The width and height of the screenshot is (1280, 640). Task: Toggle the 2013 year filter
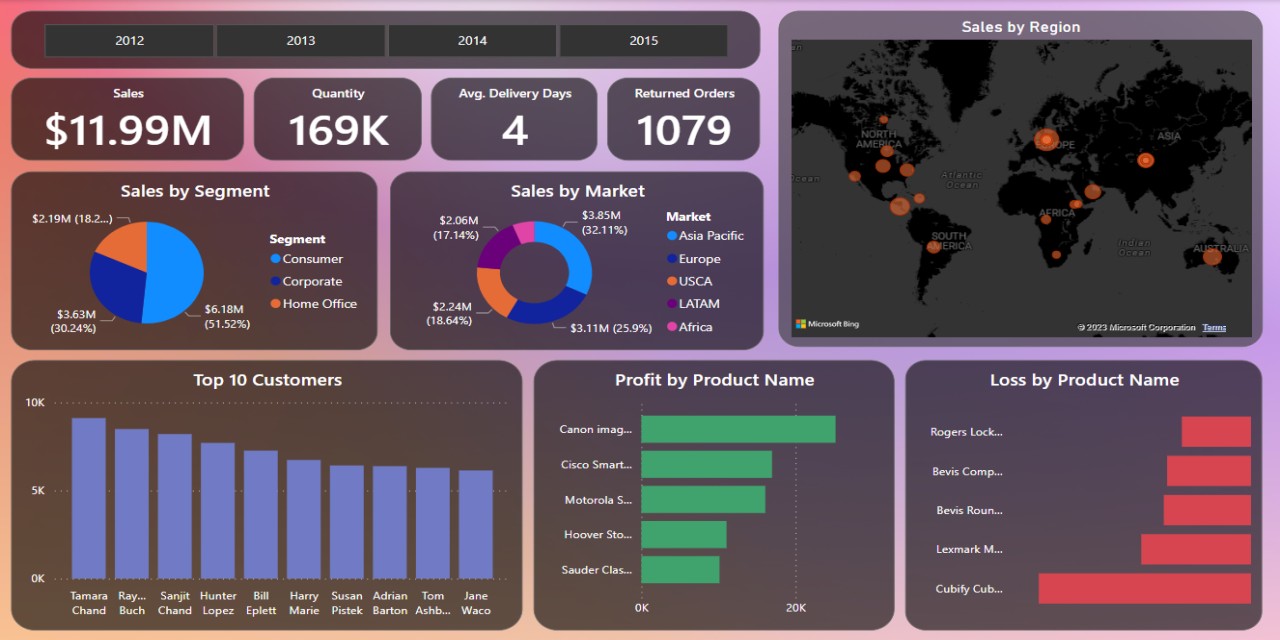300,40
